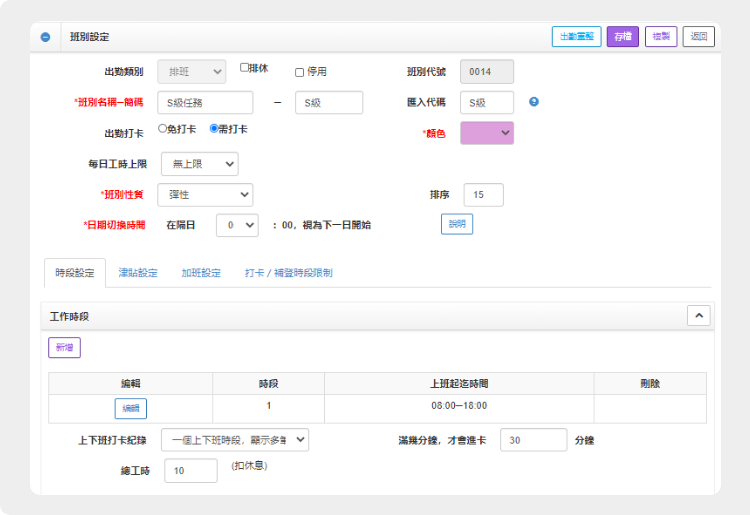This screenshot has width=750, height=515.
Task: Select 免打卡 radio option
Action: tap(162, 129)
